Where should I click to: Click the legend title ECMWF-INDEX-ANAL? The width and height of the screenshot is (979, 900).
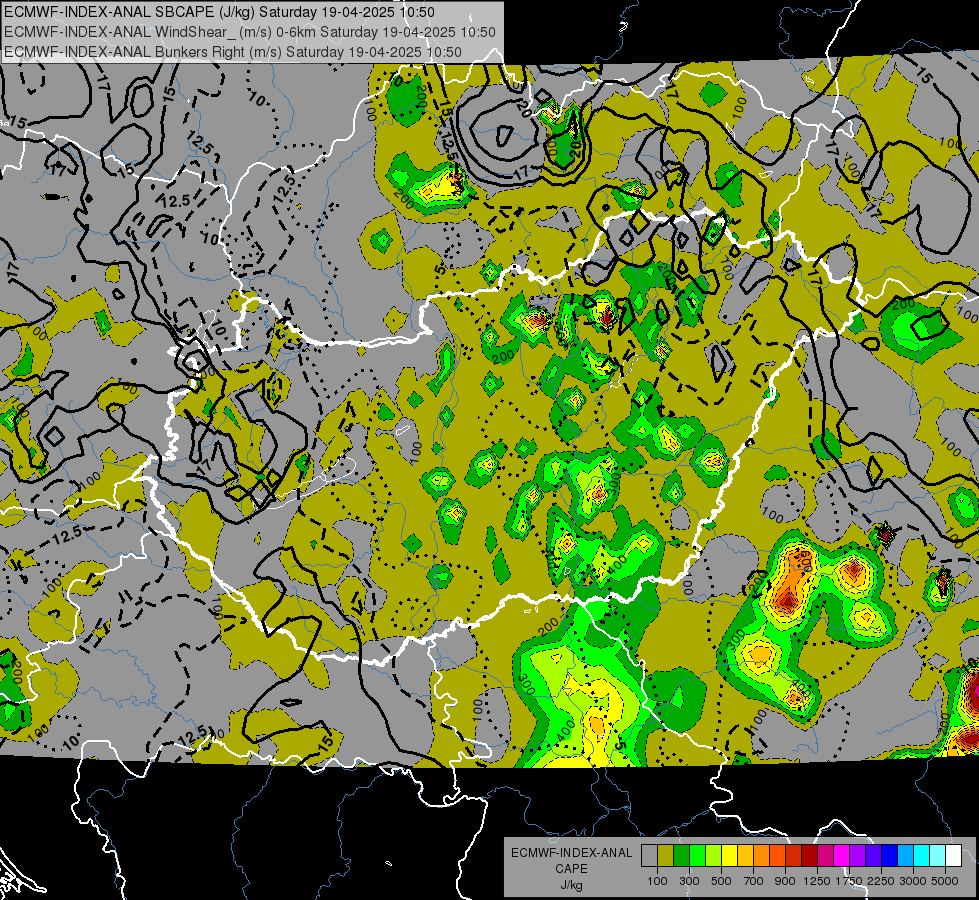click(572, 853)
